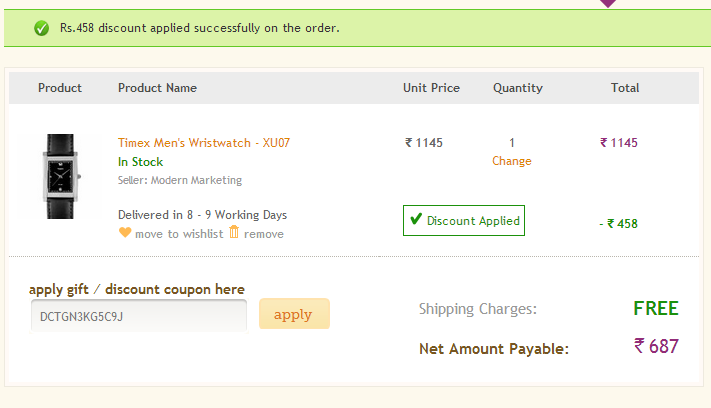
Task: Open the Timex wristwatch product thumbnail
Action: tap(60, 176)
